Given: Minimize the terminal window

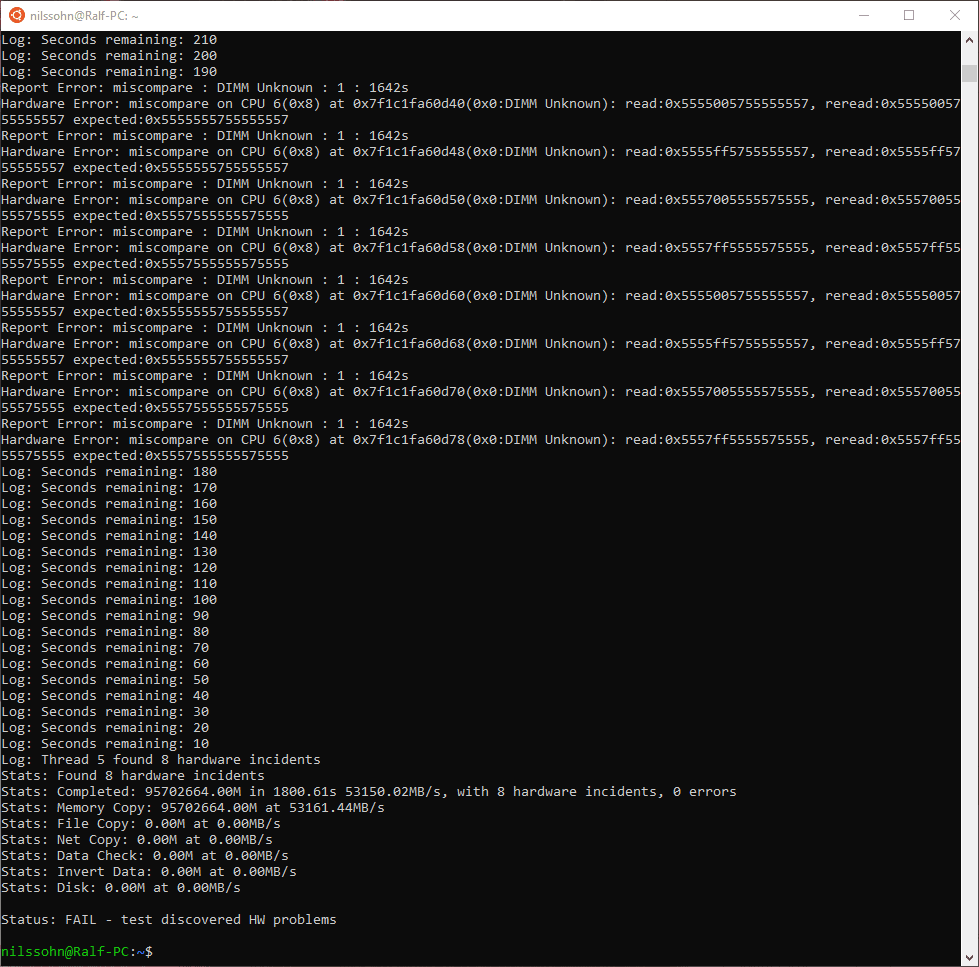Looking at the screenshot, I should pos(864,16).
